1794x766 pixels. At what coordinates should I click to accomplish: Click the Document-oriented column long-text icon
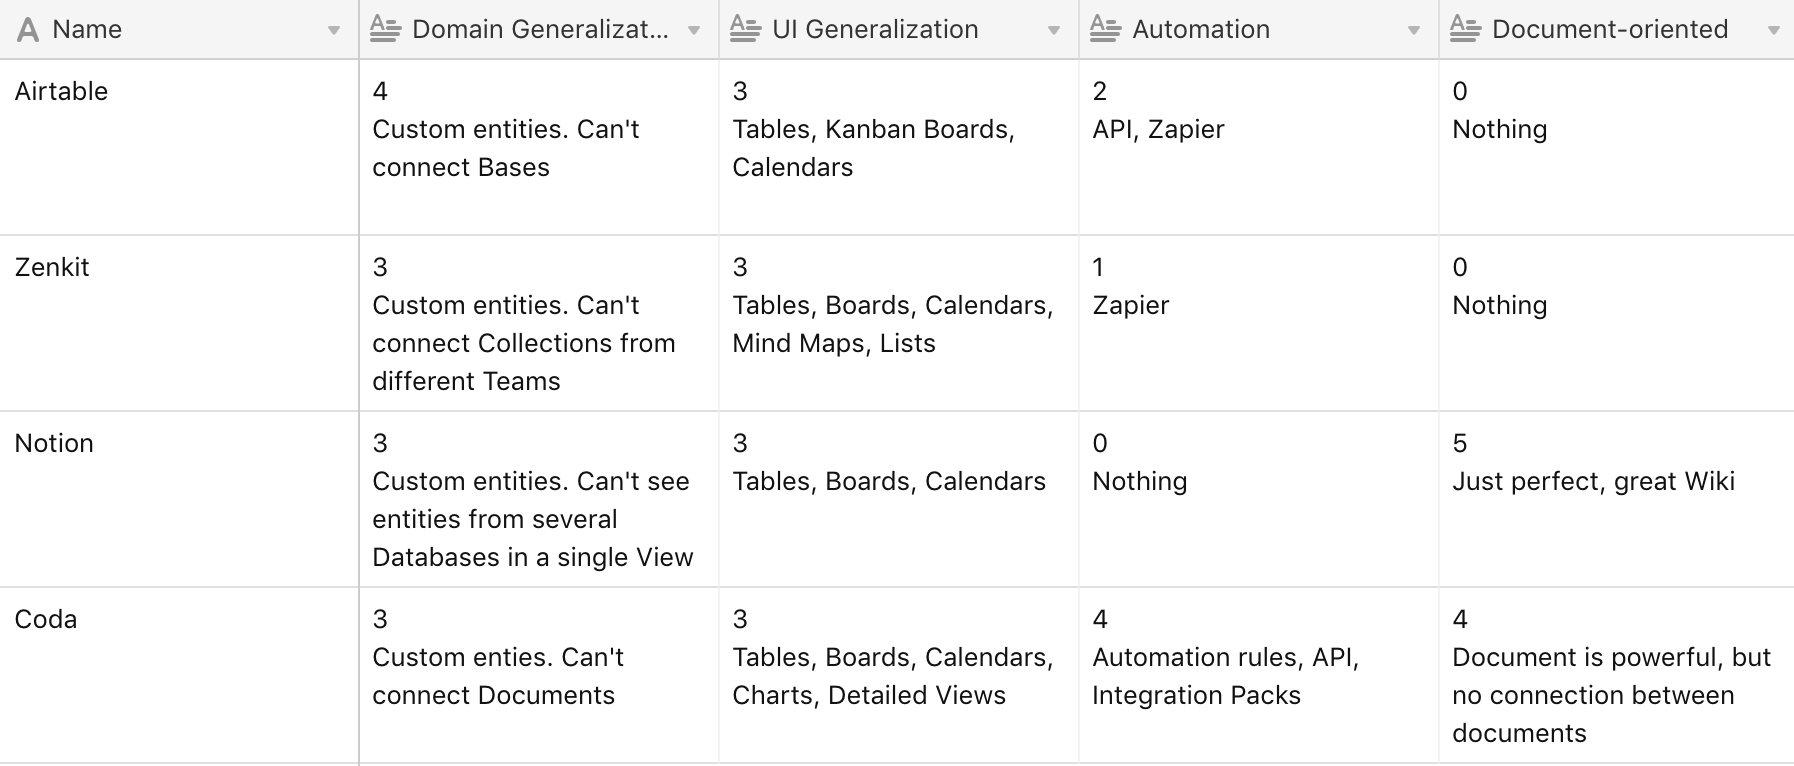(1465, 30)
